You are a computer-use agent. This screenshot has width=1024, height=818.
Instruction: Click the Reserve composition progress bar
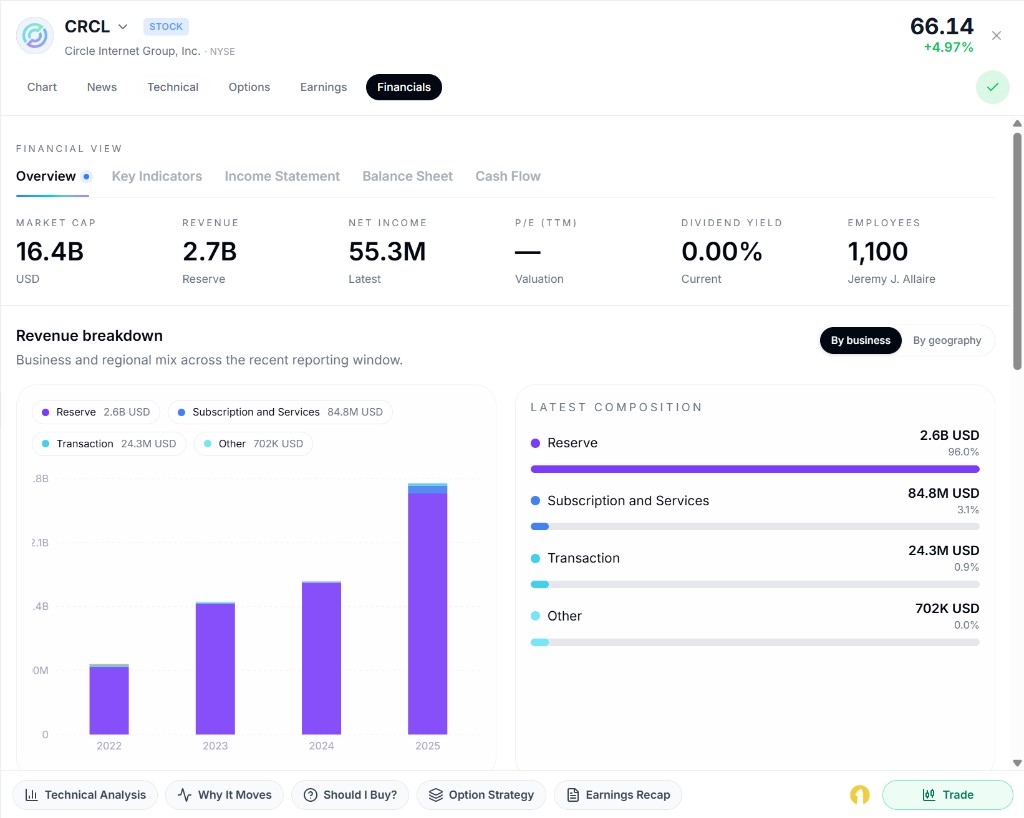755,469
